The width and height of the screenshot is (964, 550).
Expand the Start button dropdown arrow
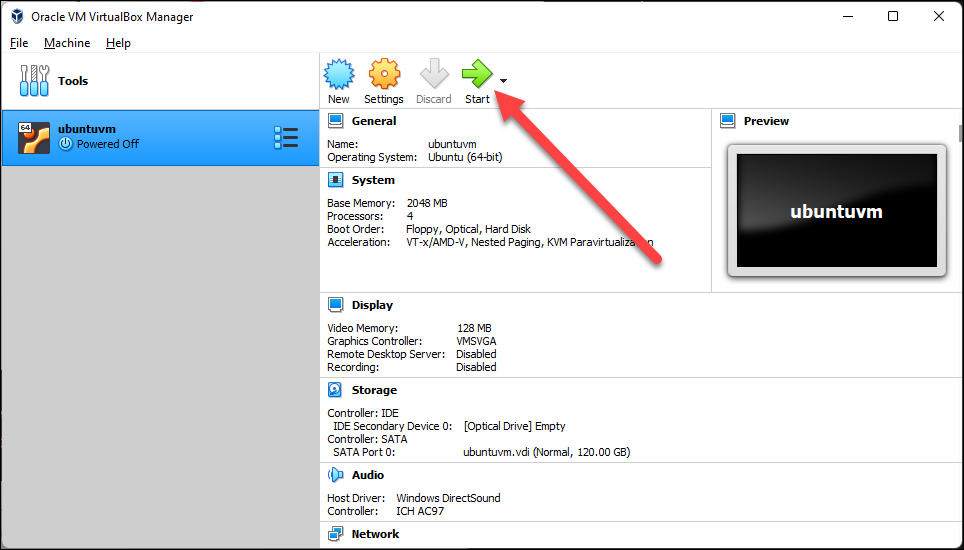coord(503,81)
